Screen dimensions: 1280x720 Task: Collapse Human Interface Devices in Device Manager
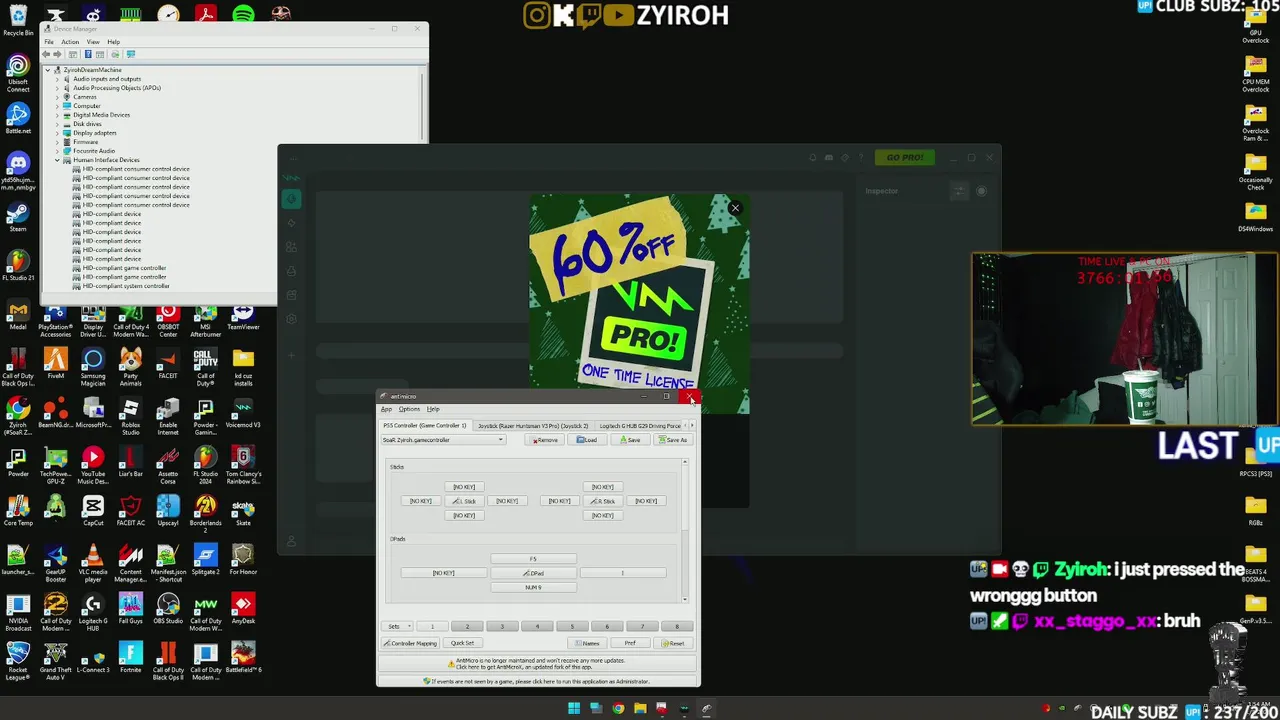pyautogui.click(x=57, y=160)
